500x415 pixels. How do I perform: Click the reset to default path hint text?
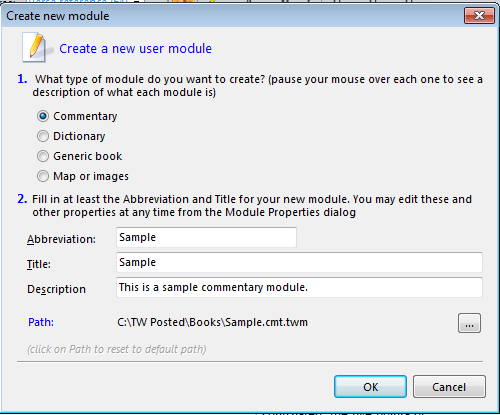(117, 349)
